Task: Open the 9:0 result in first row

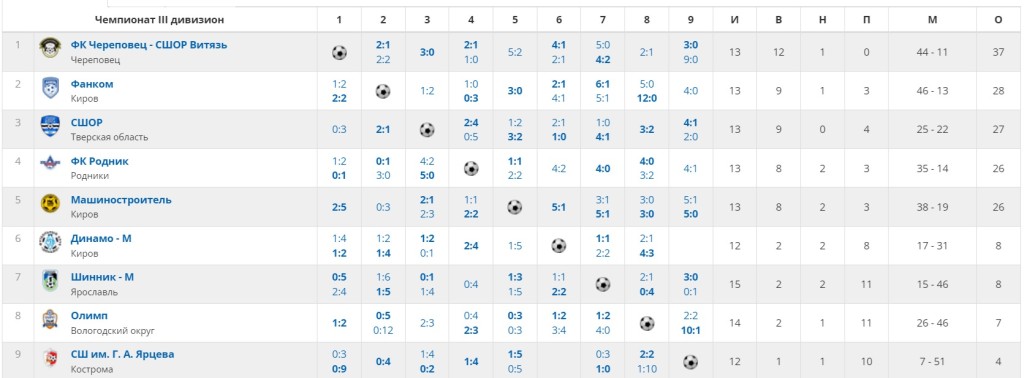Action: (691, 59)
